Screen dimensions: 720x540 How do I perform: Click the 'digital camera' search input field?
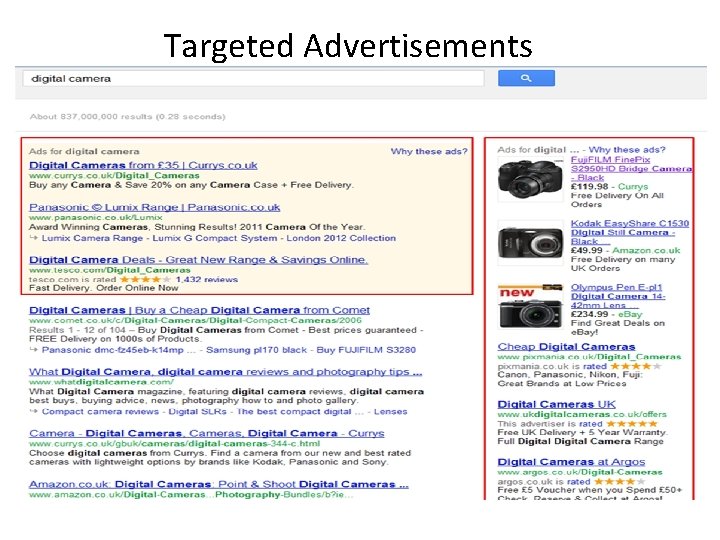click(253, 79)
